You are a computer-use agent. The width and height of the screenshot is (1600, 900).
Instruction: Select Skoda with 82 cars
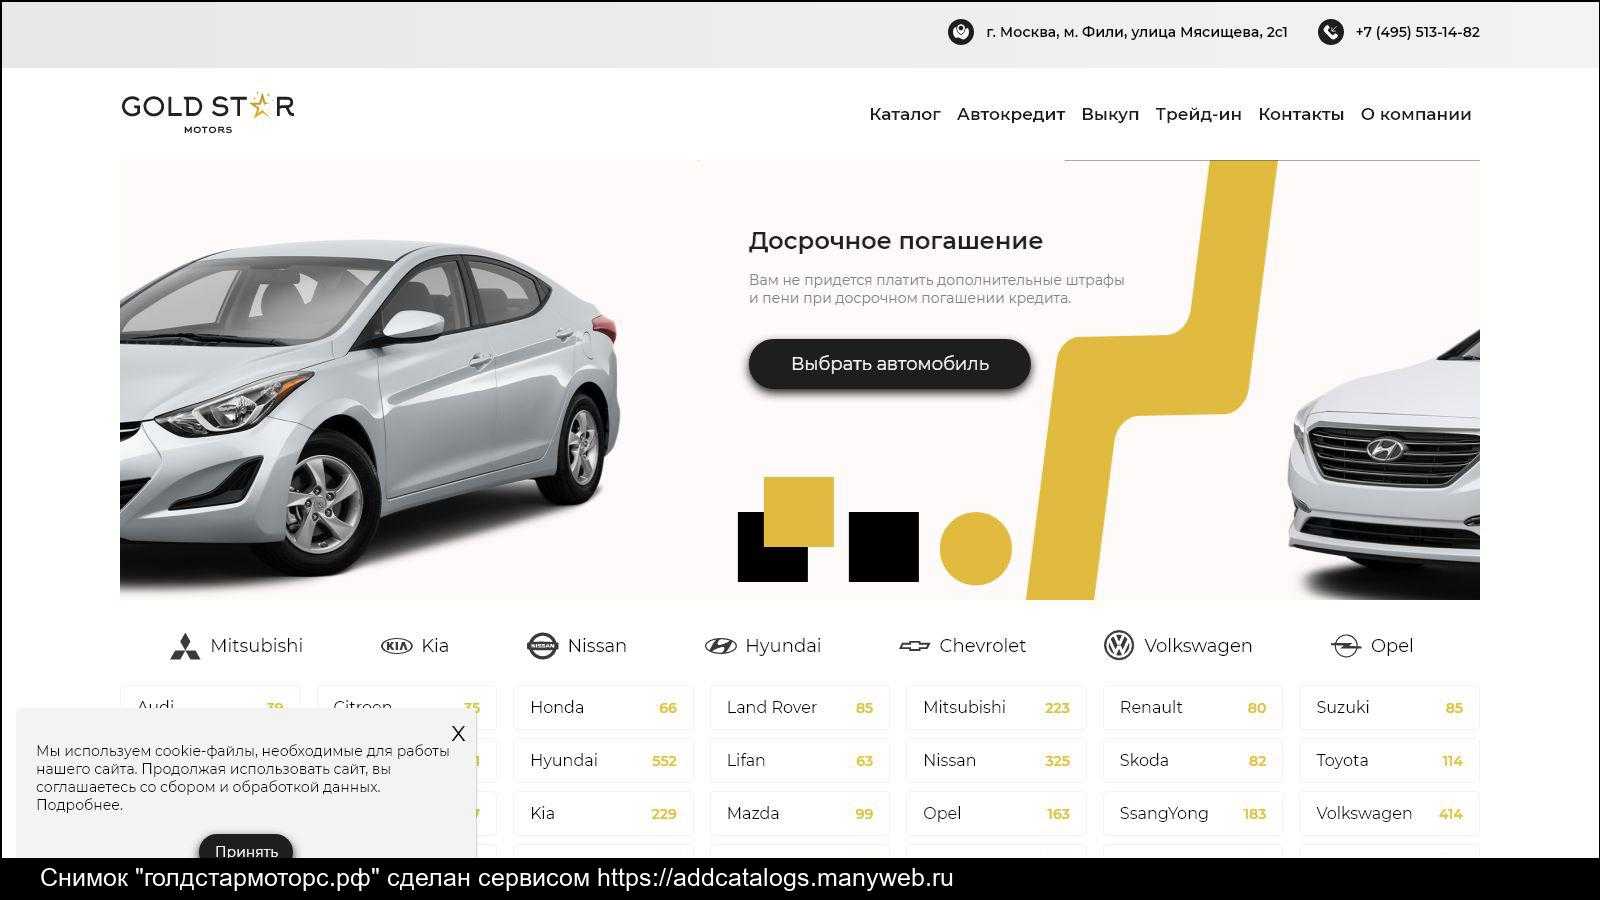click(x=1193, y=761)
